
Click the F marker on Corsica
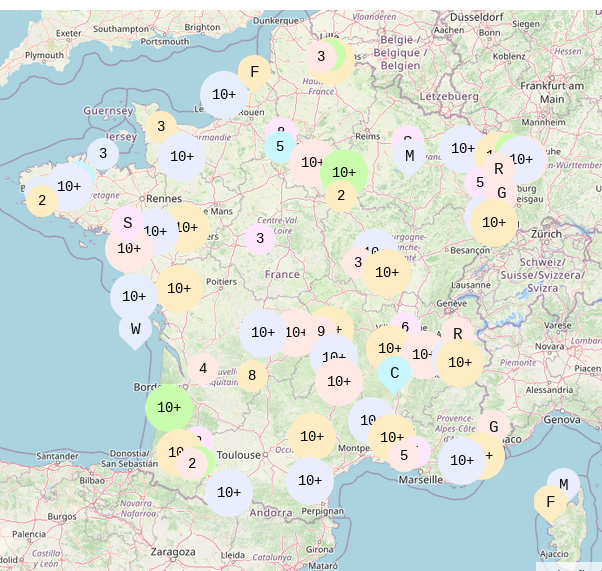tap(550, 502)
